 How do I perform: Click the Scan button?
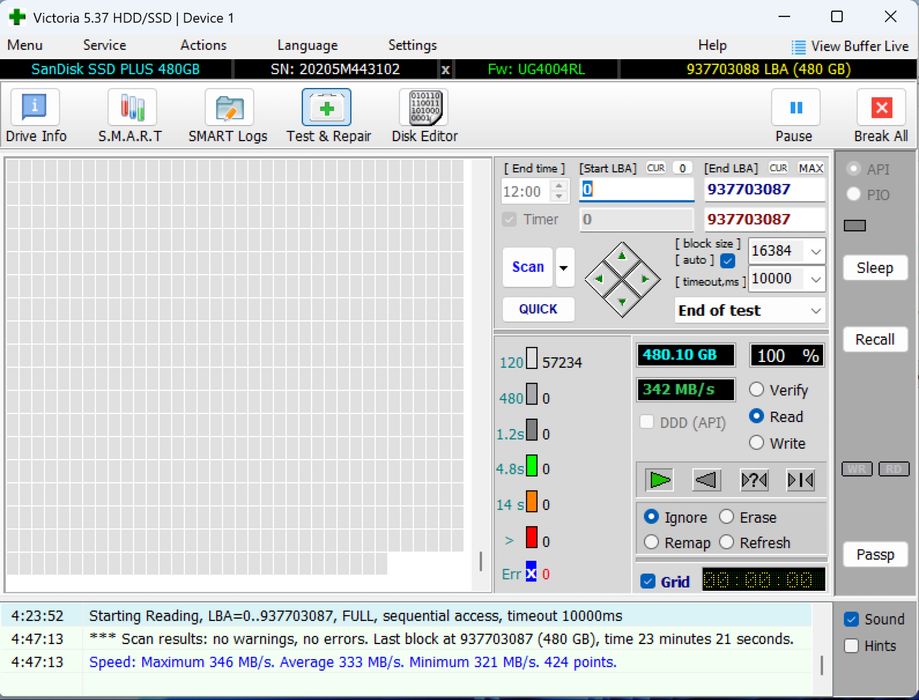[x=527, y=267]
